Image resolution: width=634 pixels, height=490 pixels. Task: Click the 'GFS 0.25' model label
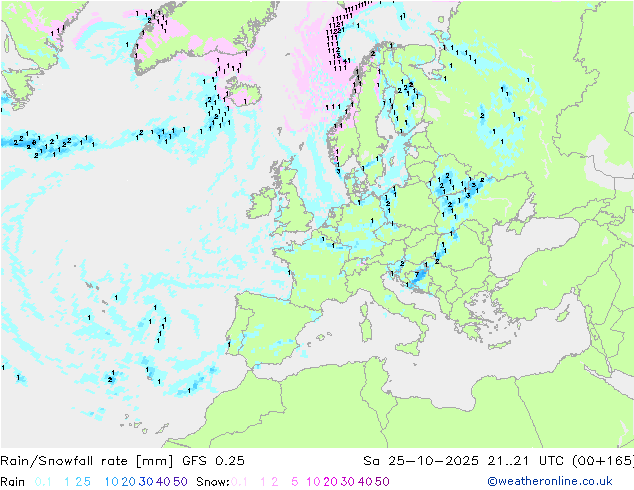(x=213, y=461)
